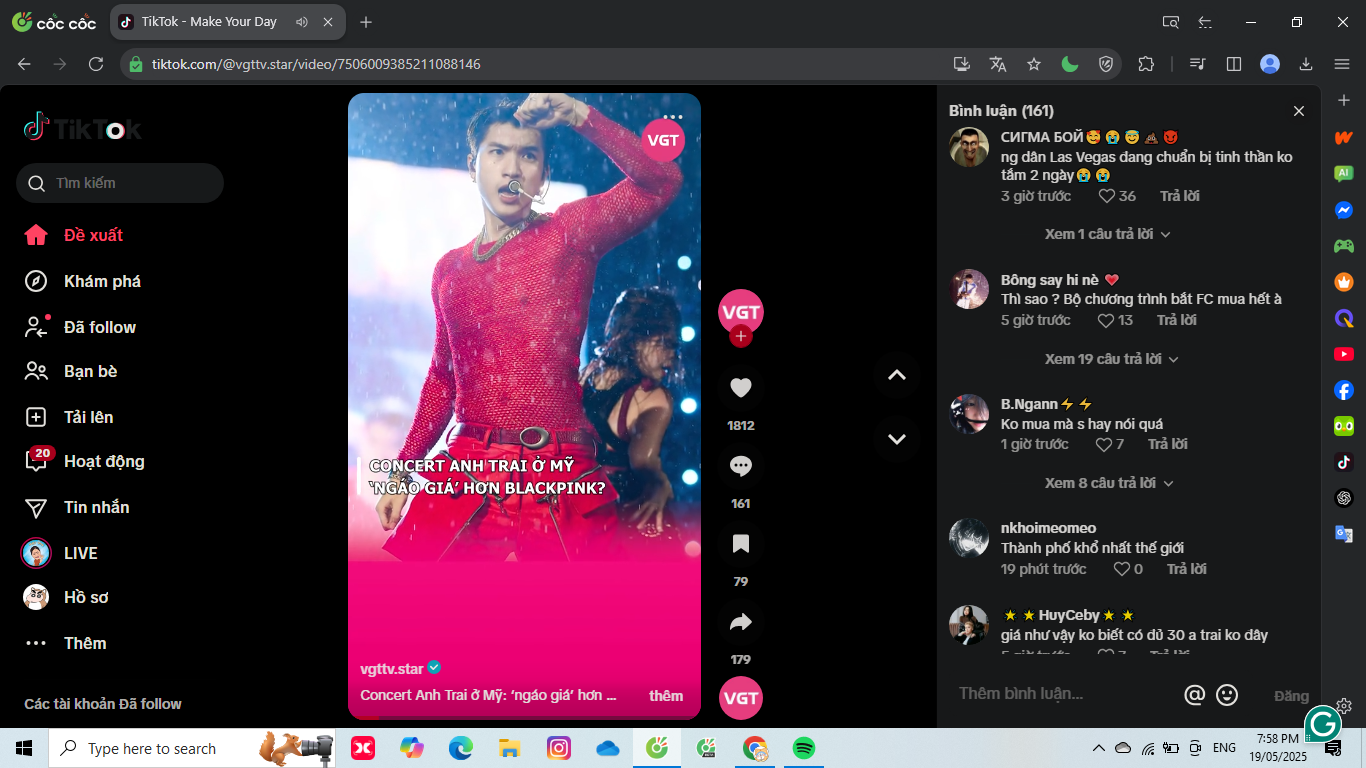Insert a mention with the @ icon
The height and width of the screenshot is (768, 1366).
(1194, 695)
